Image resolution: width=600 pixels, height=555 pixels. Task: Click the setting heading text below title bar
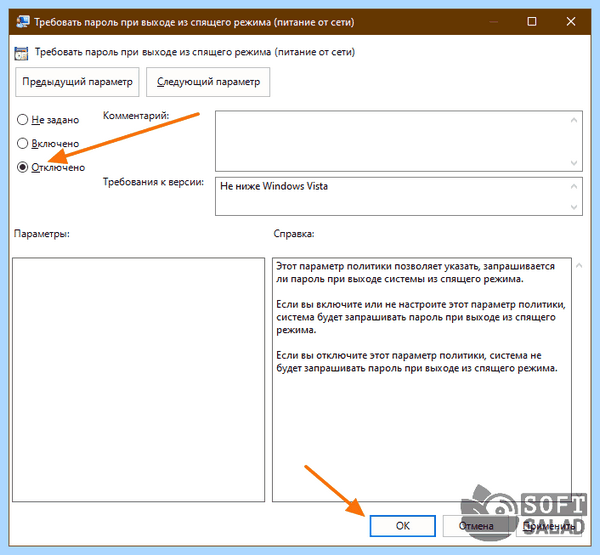(x=195, y=52)
